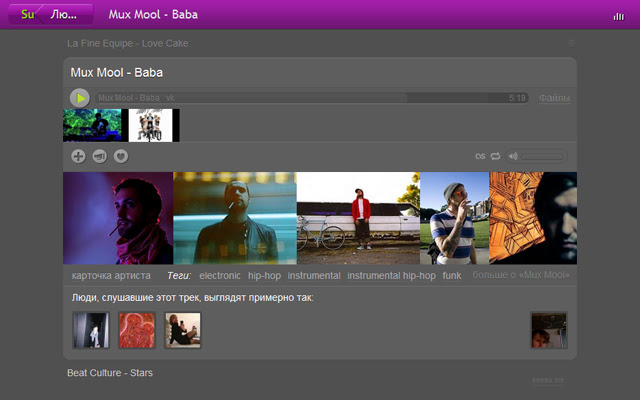Select the electronic tag
The image size is (640, 400).
click(x=220, y=276)
